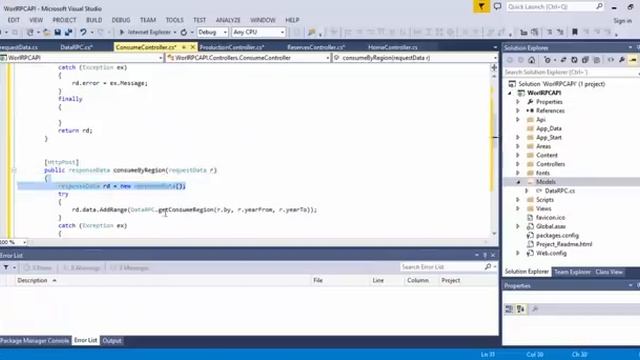640x360 pixels.
Task: Switch to the Class View tab
Action: click(609, 272)
